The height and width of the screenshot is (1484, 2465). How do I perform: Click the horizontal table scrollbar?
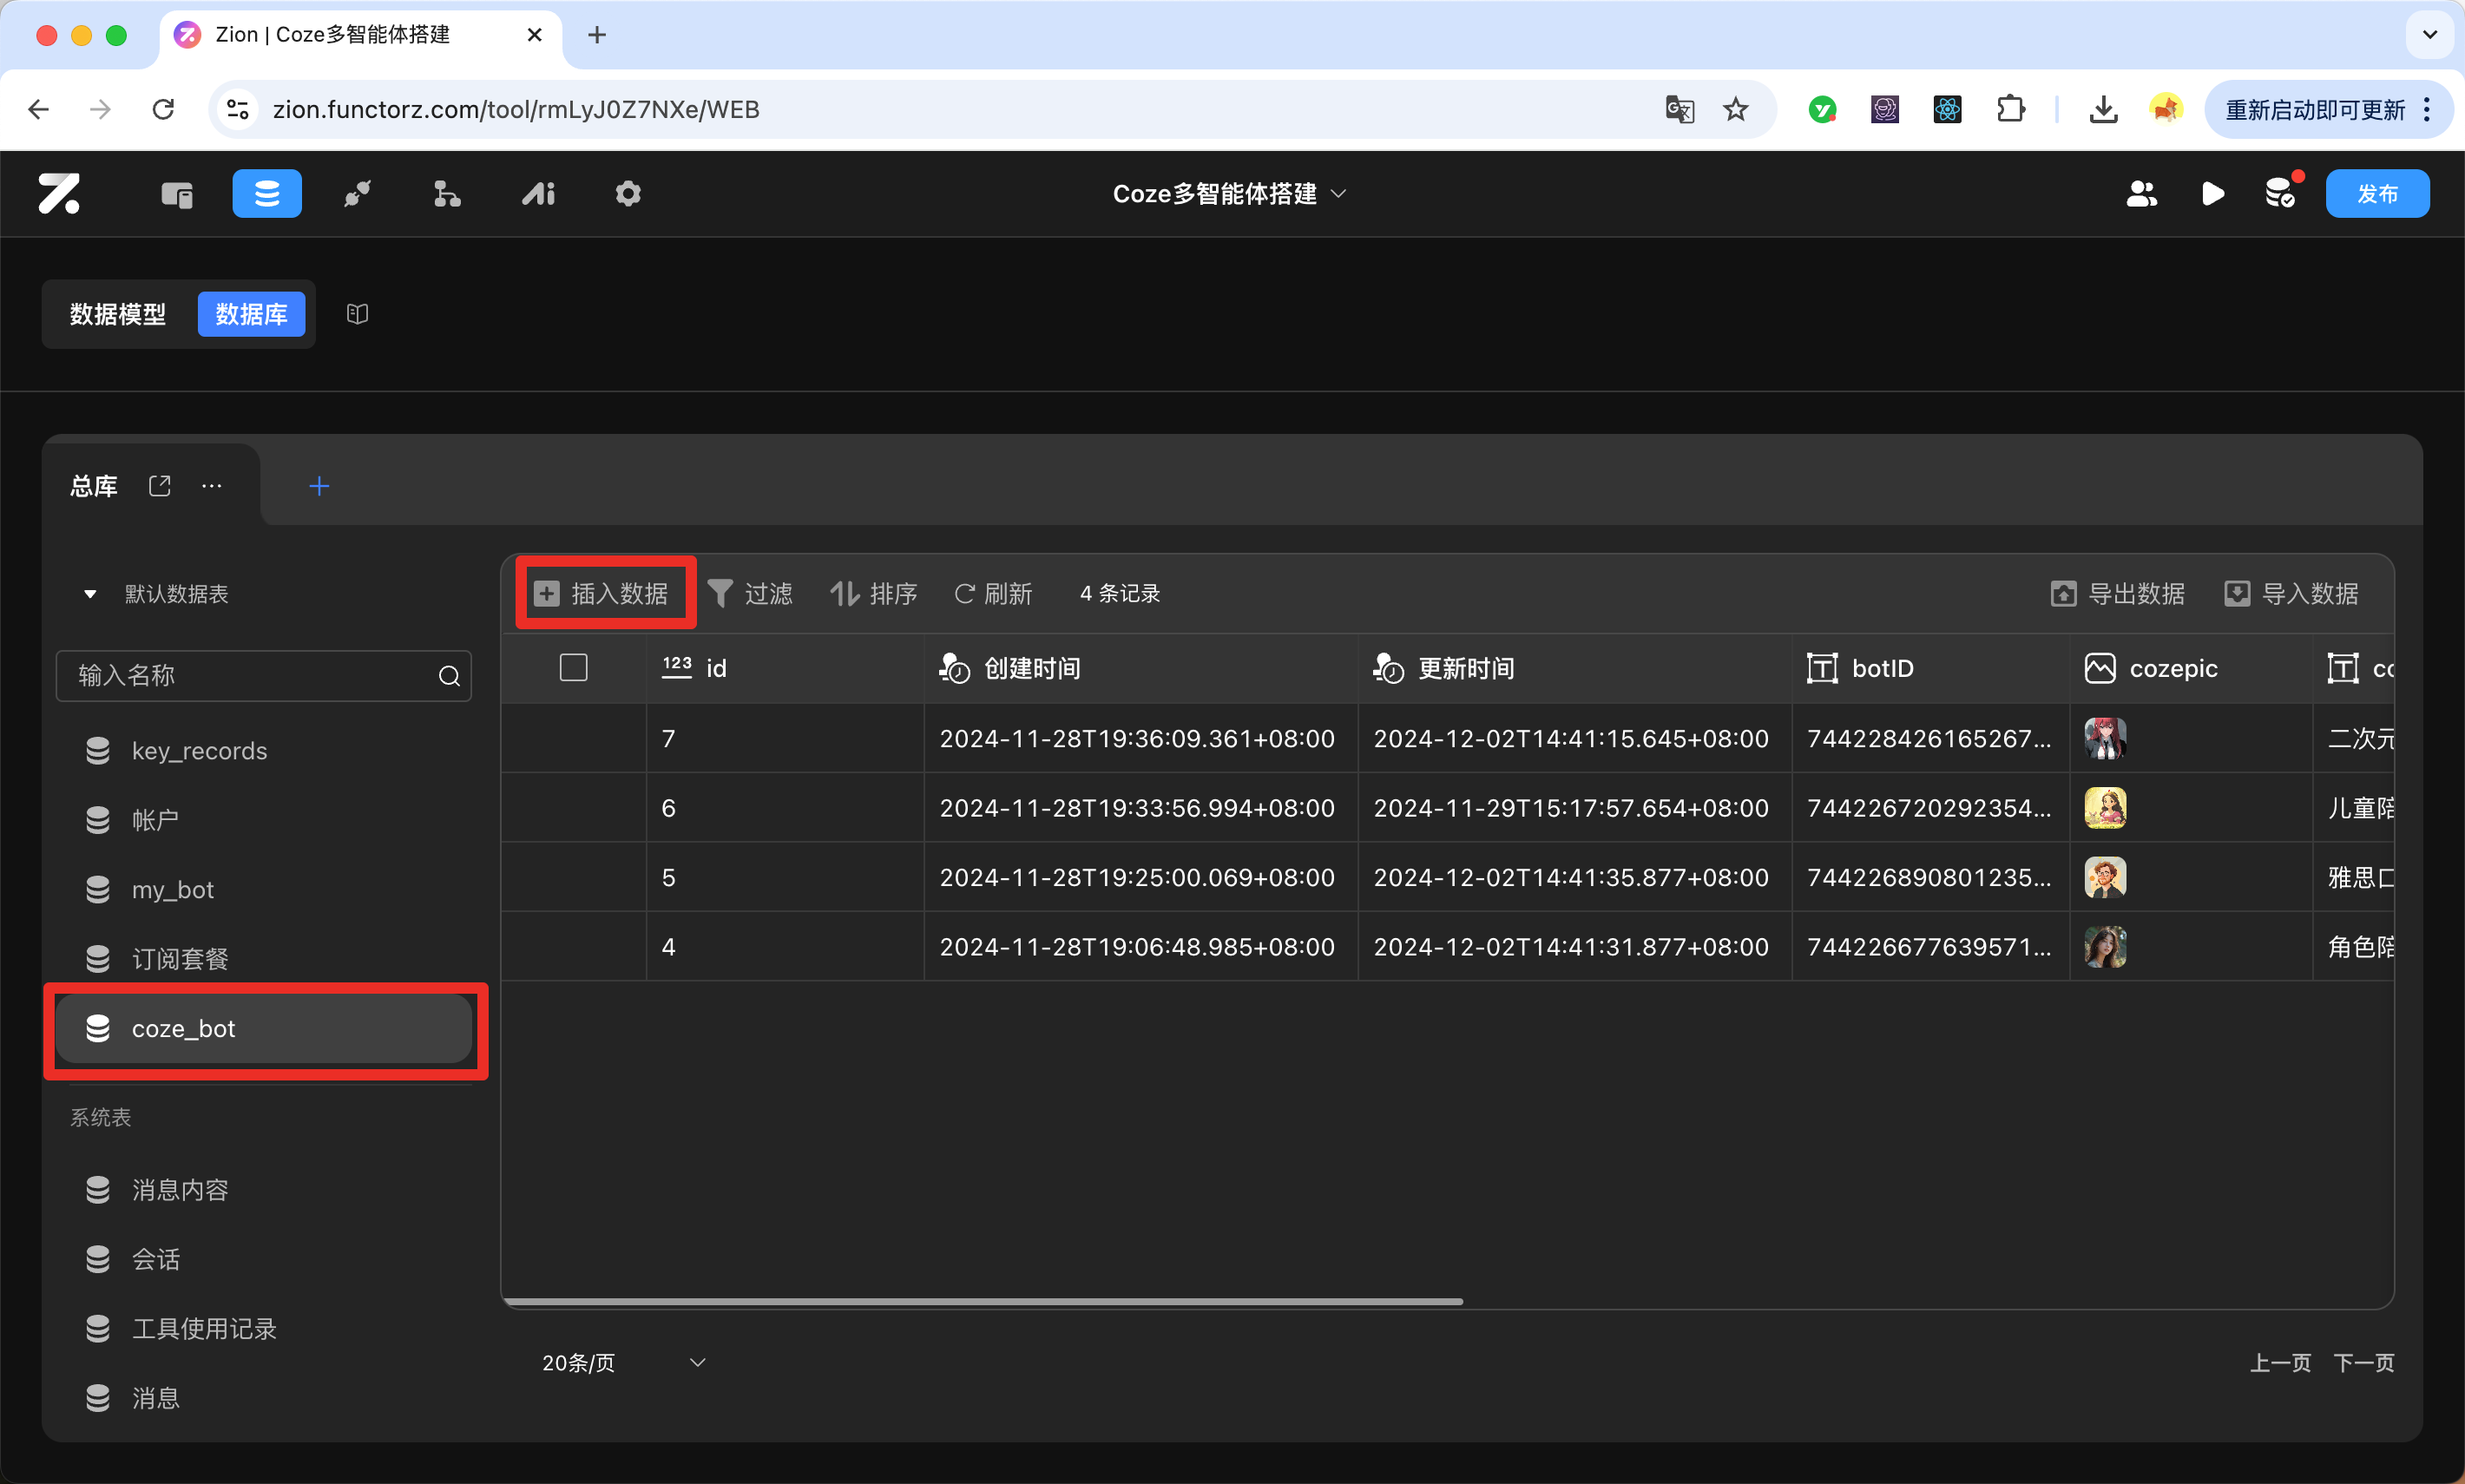984,1301
